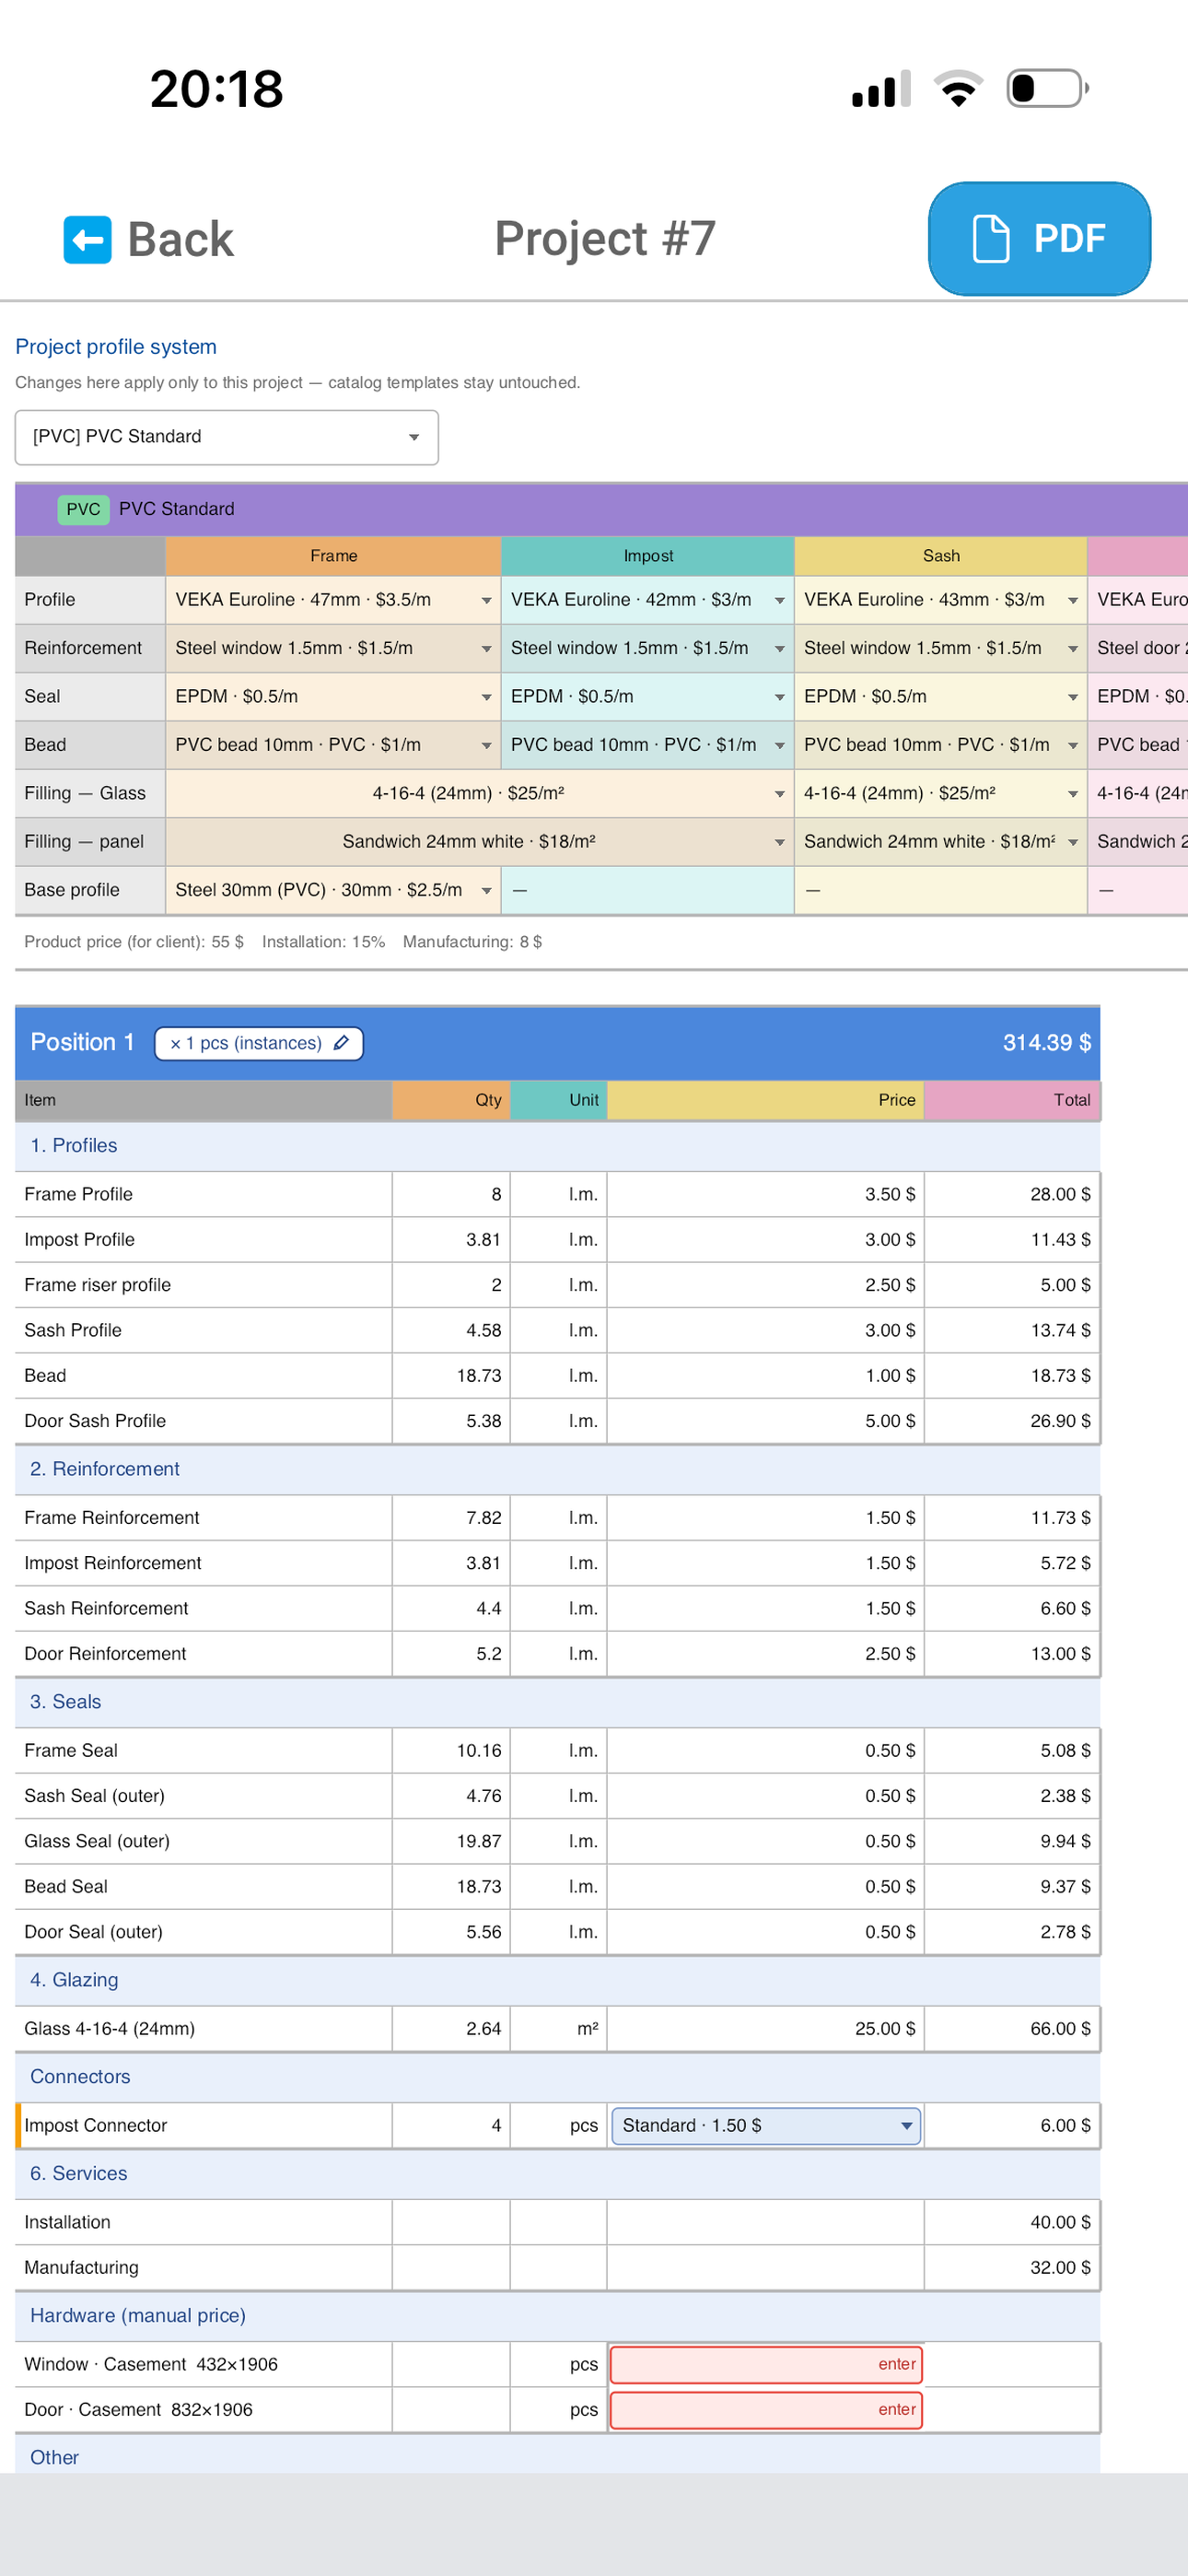Image resolution: width=1188 pixels, height=2576 pixels.
Task: Open Sash reinforcement Steel window dropdown
Action: (x=941, y=648)
